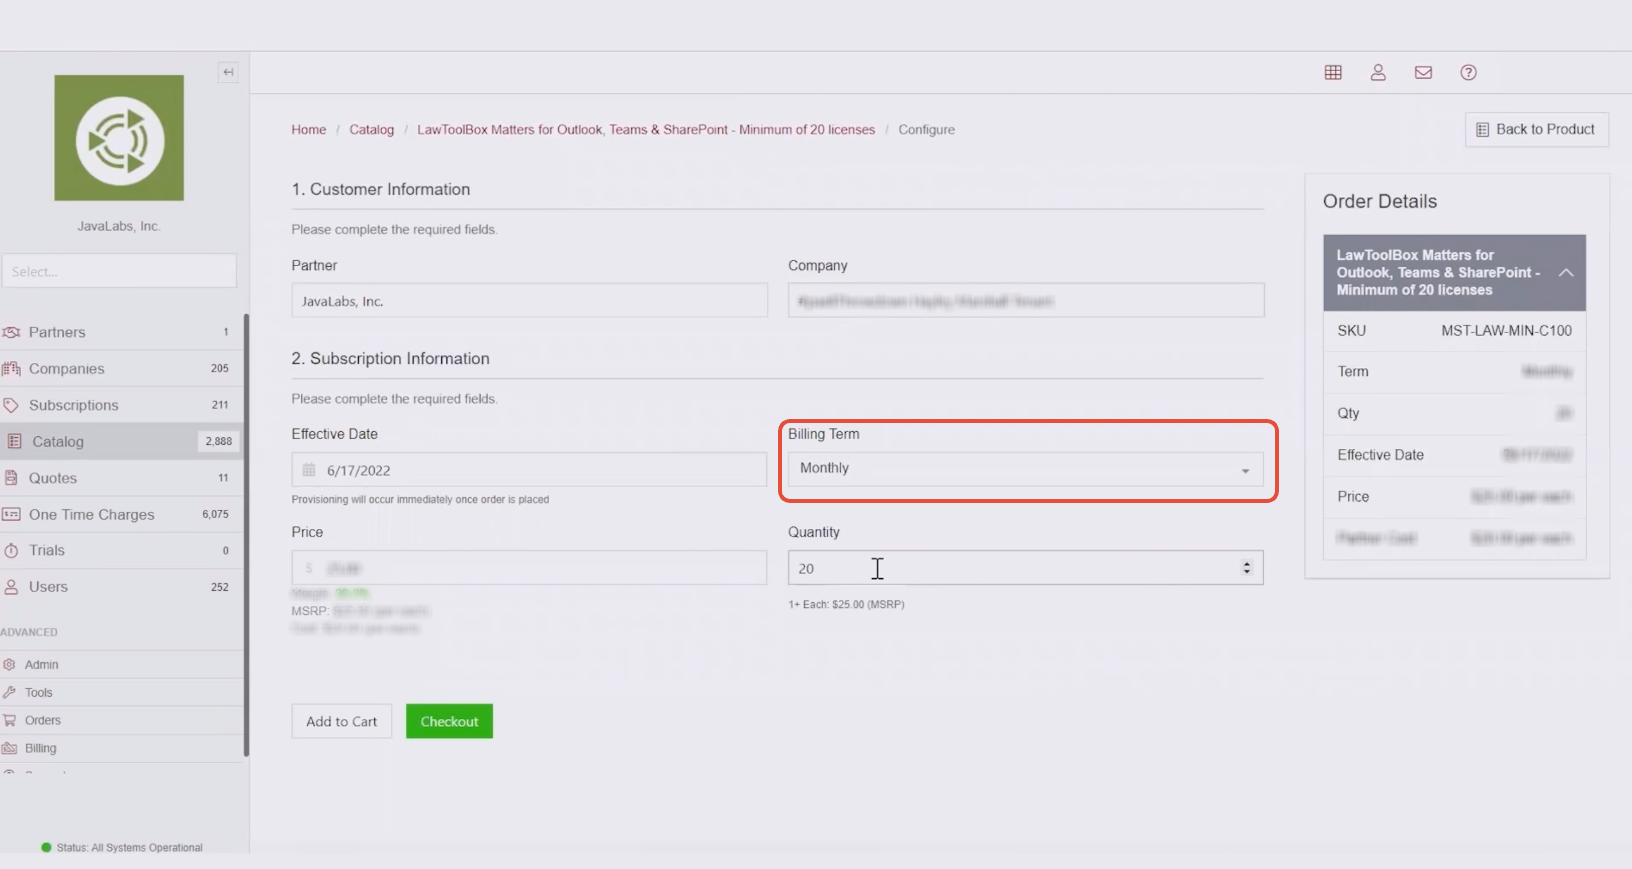Open Partners in the sidebar
Image resolution: width=1632 pixels, height=869 pixels.
(121, 332)
